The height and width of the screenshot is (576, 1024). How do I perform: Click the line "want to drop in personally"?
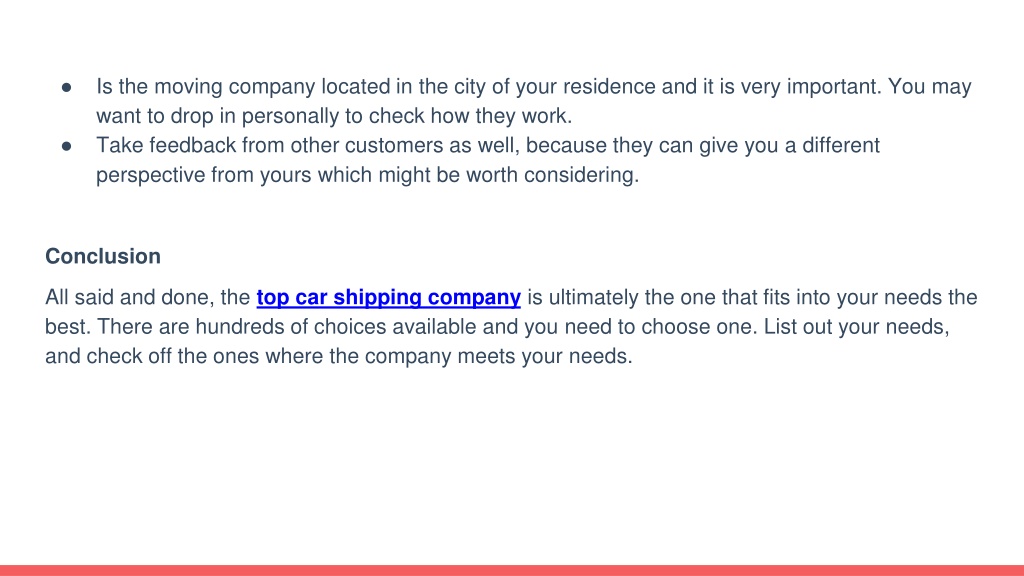pyautogui.click(x=334, y=116)
